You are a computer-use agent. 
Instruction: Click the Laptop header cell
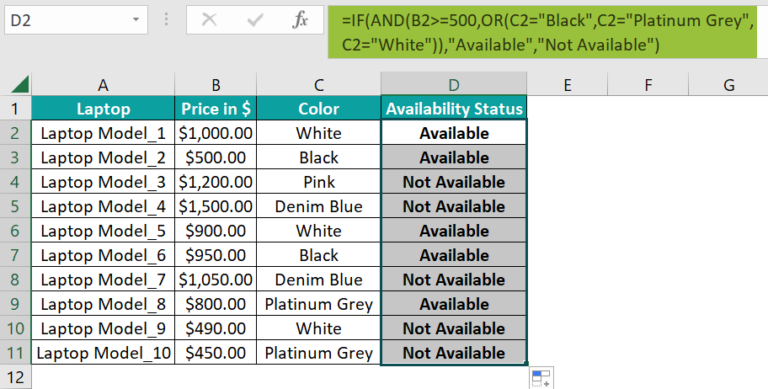tap(103, 108)
